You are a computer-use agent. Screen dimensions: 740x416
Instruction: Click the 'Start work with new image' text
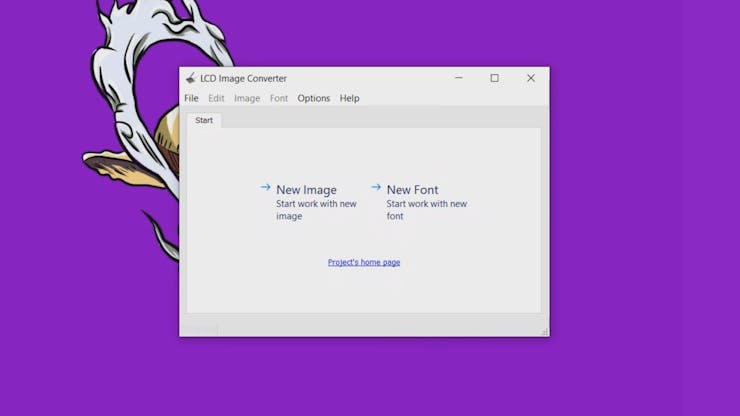tap(316, 210)
